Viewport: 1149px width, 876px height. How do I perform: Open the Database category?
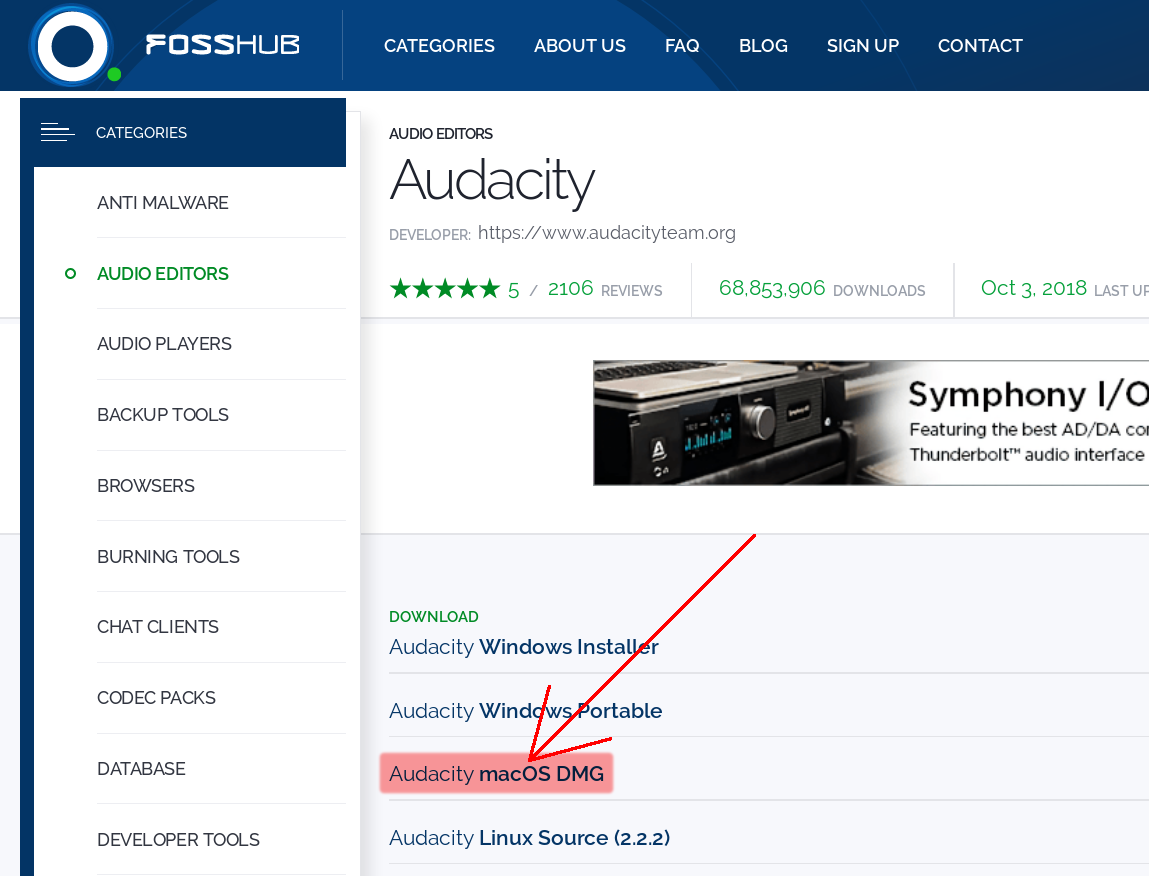(x=141, y=768)
